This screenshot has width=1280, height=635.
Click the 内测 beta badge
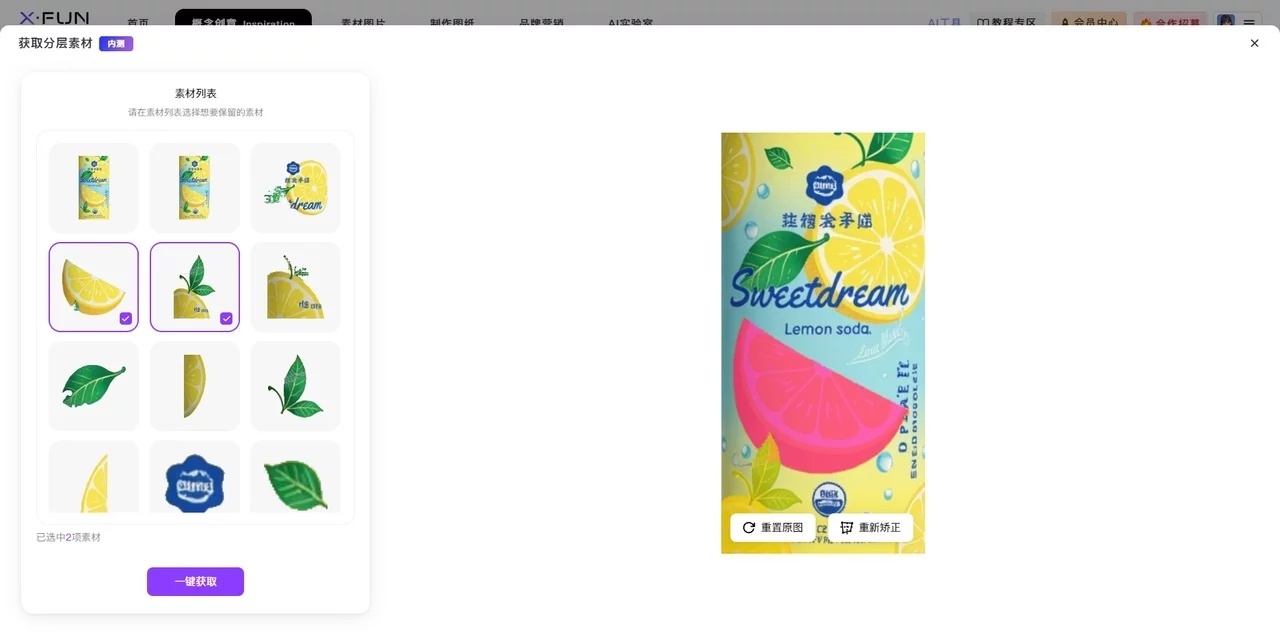click(116, 43)
